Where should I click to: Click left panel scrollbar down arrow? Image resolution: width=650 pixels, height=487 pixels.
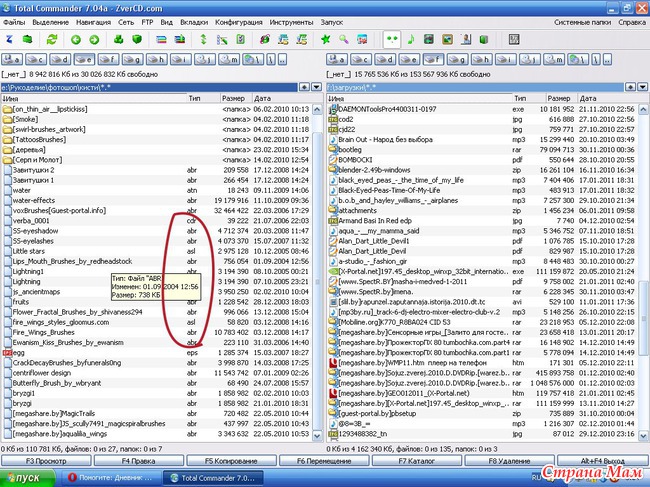317,436
